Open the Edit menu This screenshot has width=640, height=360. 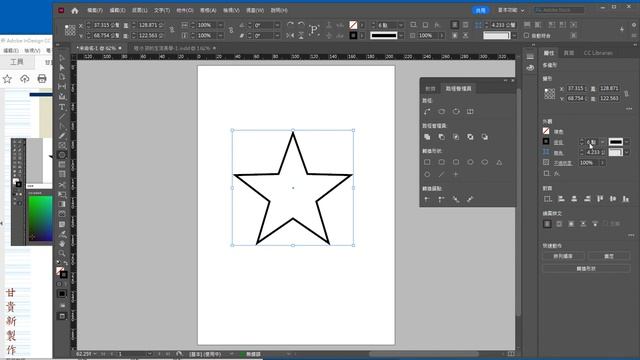[x=117, y=10]
